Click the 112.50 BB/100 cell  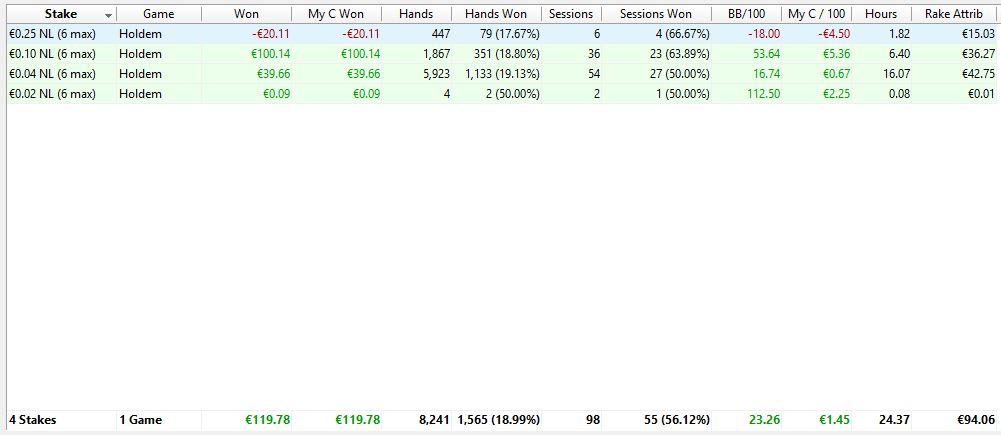pos(764,94)
